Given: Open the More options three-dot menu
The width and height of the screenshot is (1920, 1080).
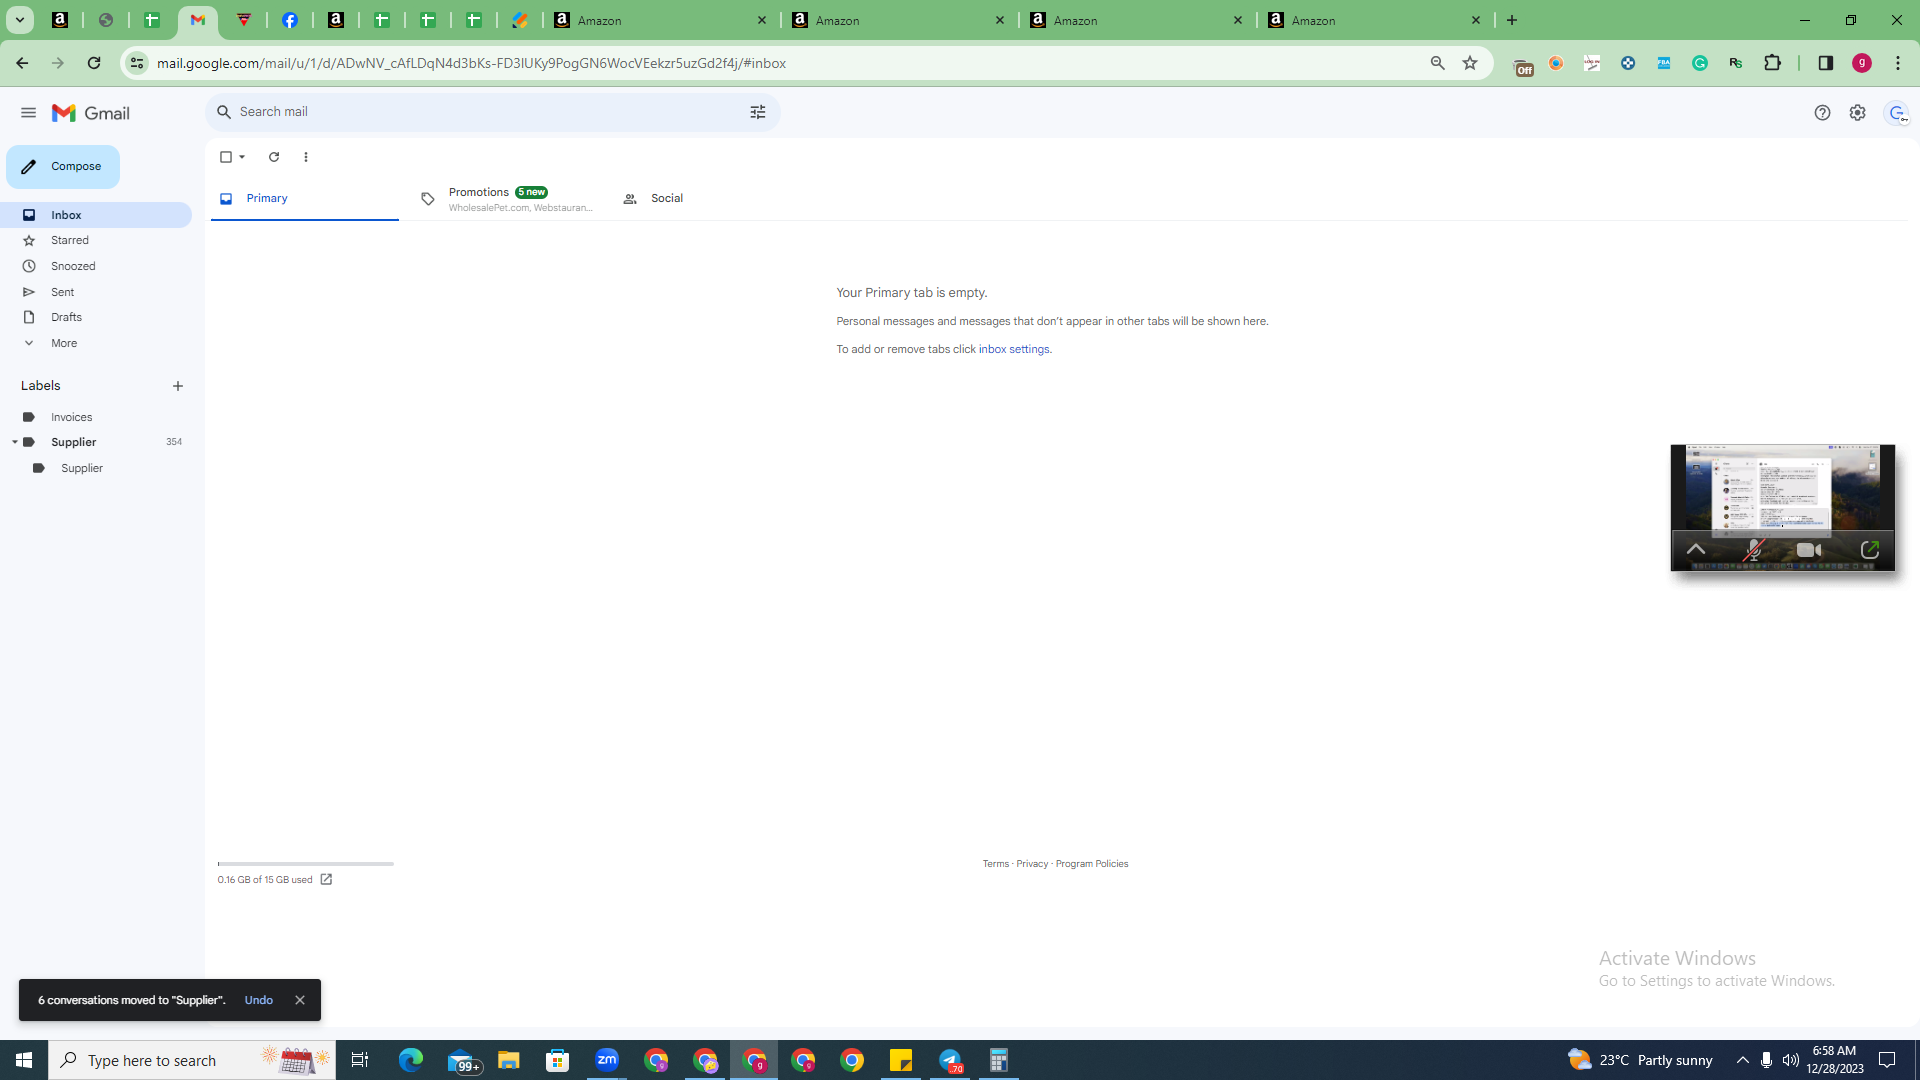Looking at the screenshot, I should click(x=306, y=157).
